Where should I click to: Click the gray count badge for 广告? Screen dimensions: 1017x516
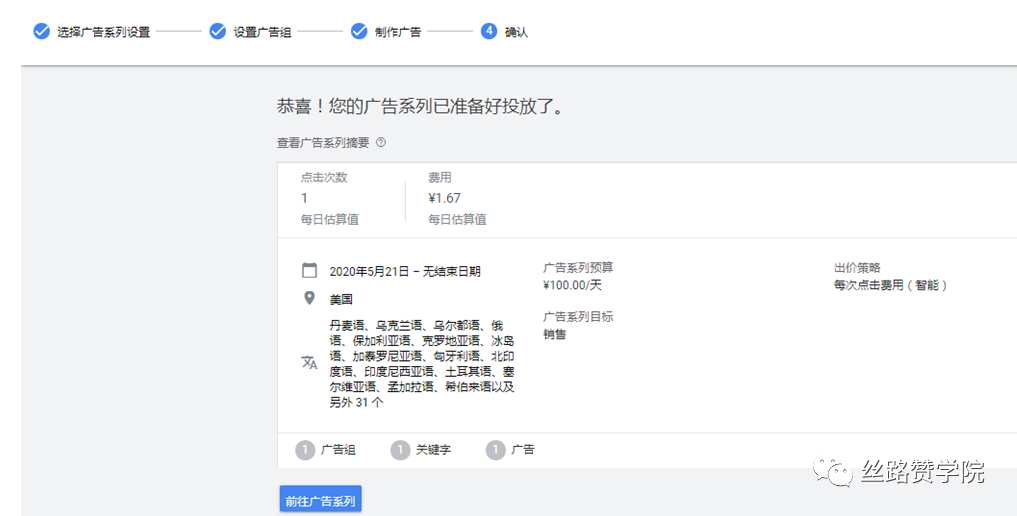pyautogui.click(x=496, y=450)
